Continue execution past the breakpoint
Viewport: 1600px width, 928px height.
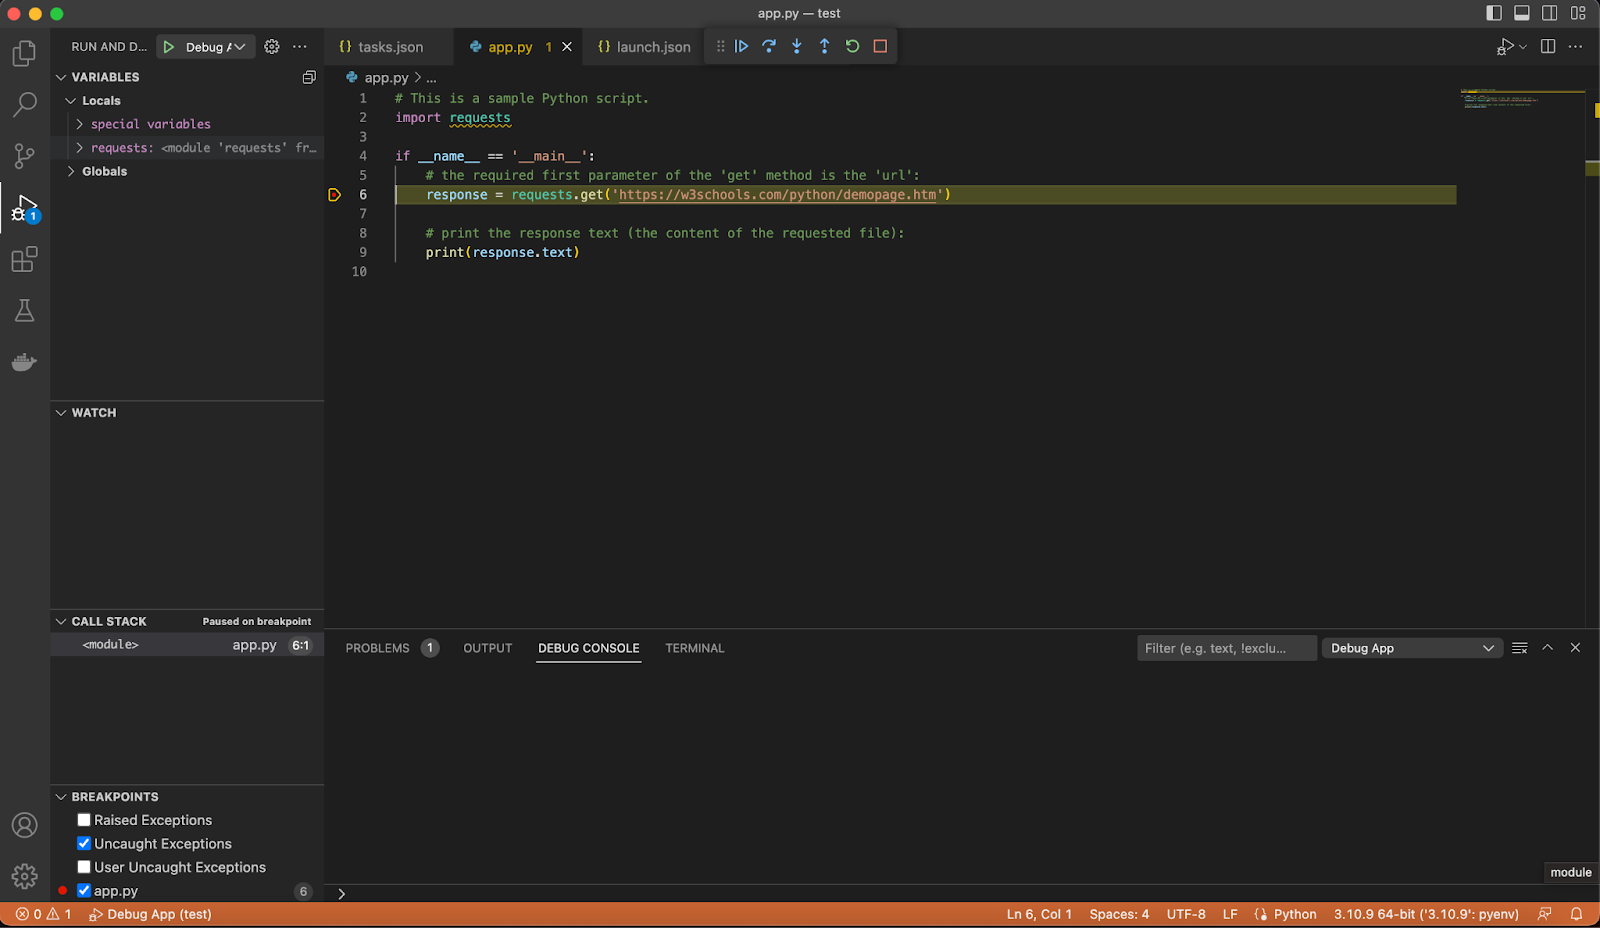coord(741,46)
